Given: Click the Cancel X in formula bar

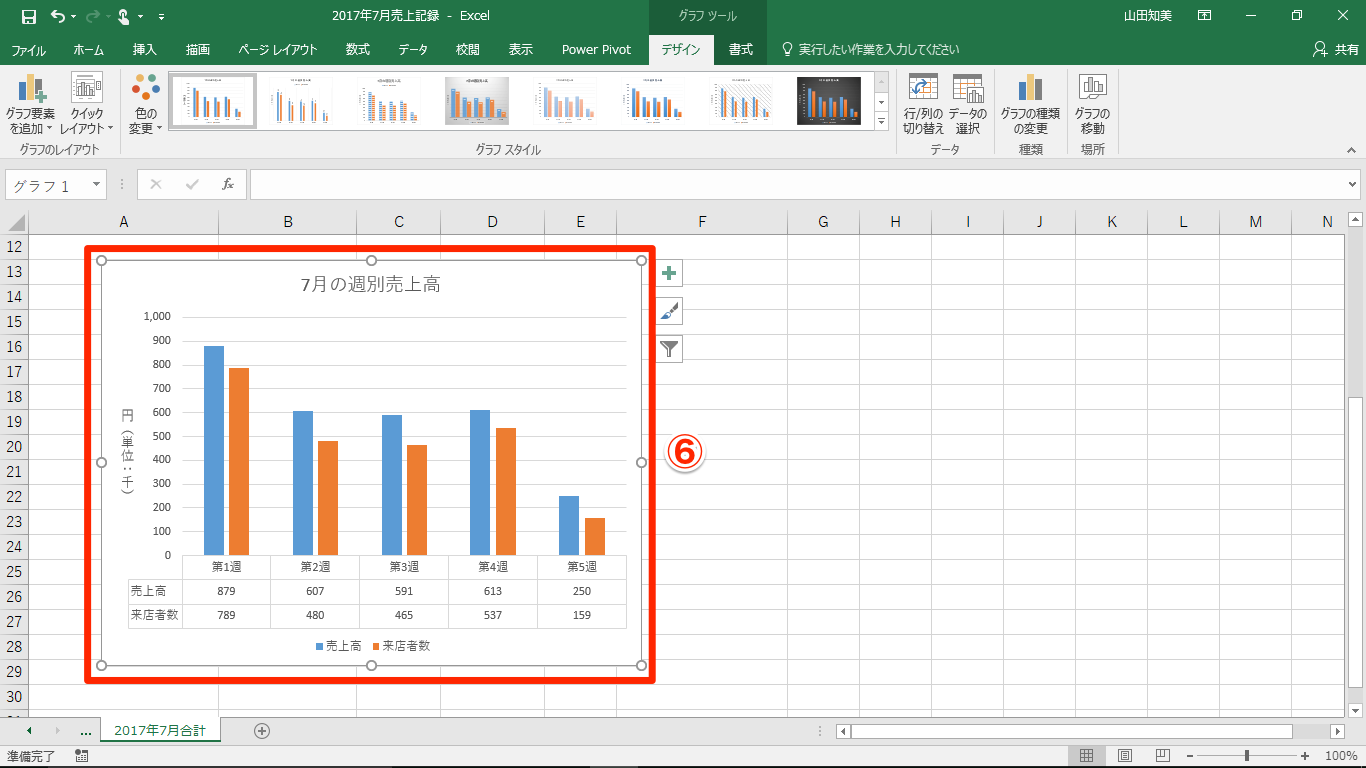Looking at the screenshot, I should [156, 184].
